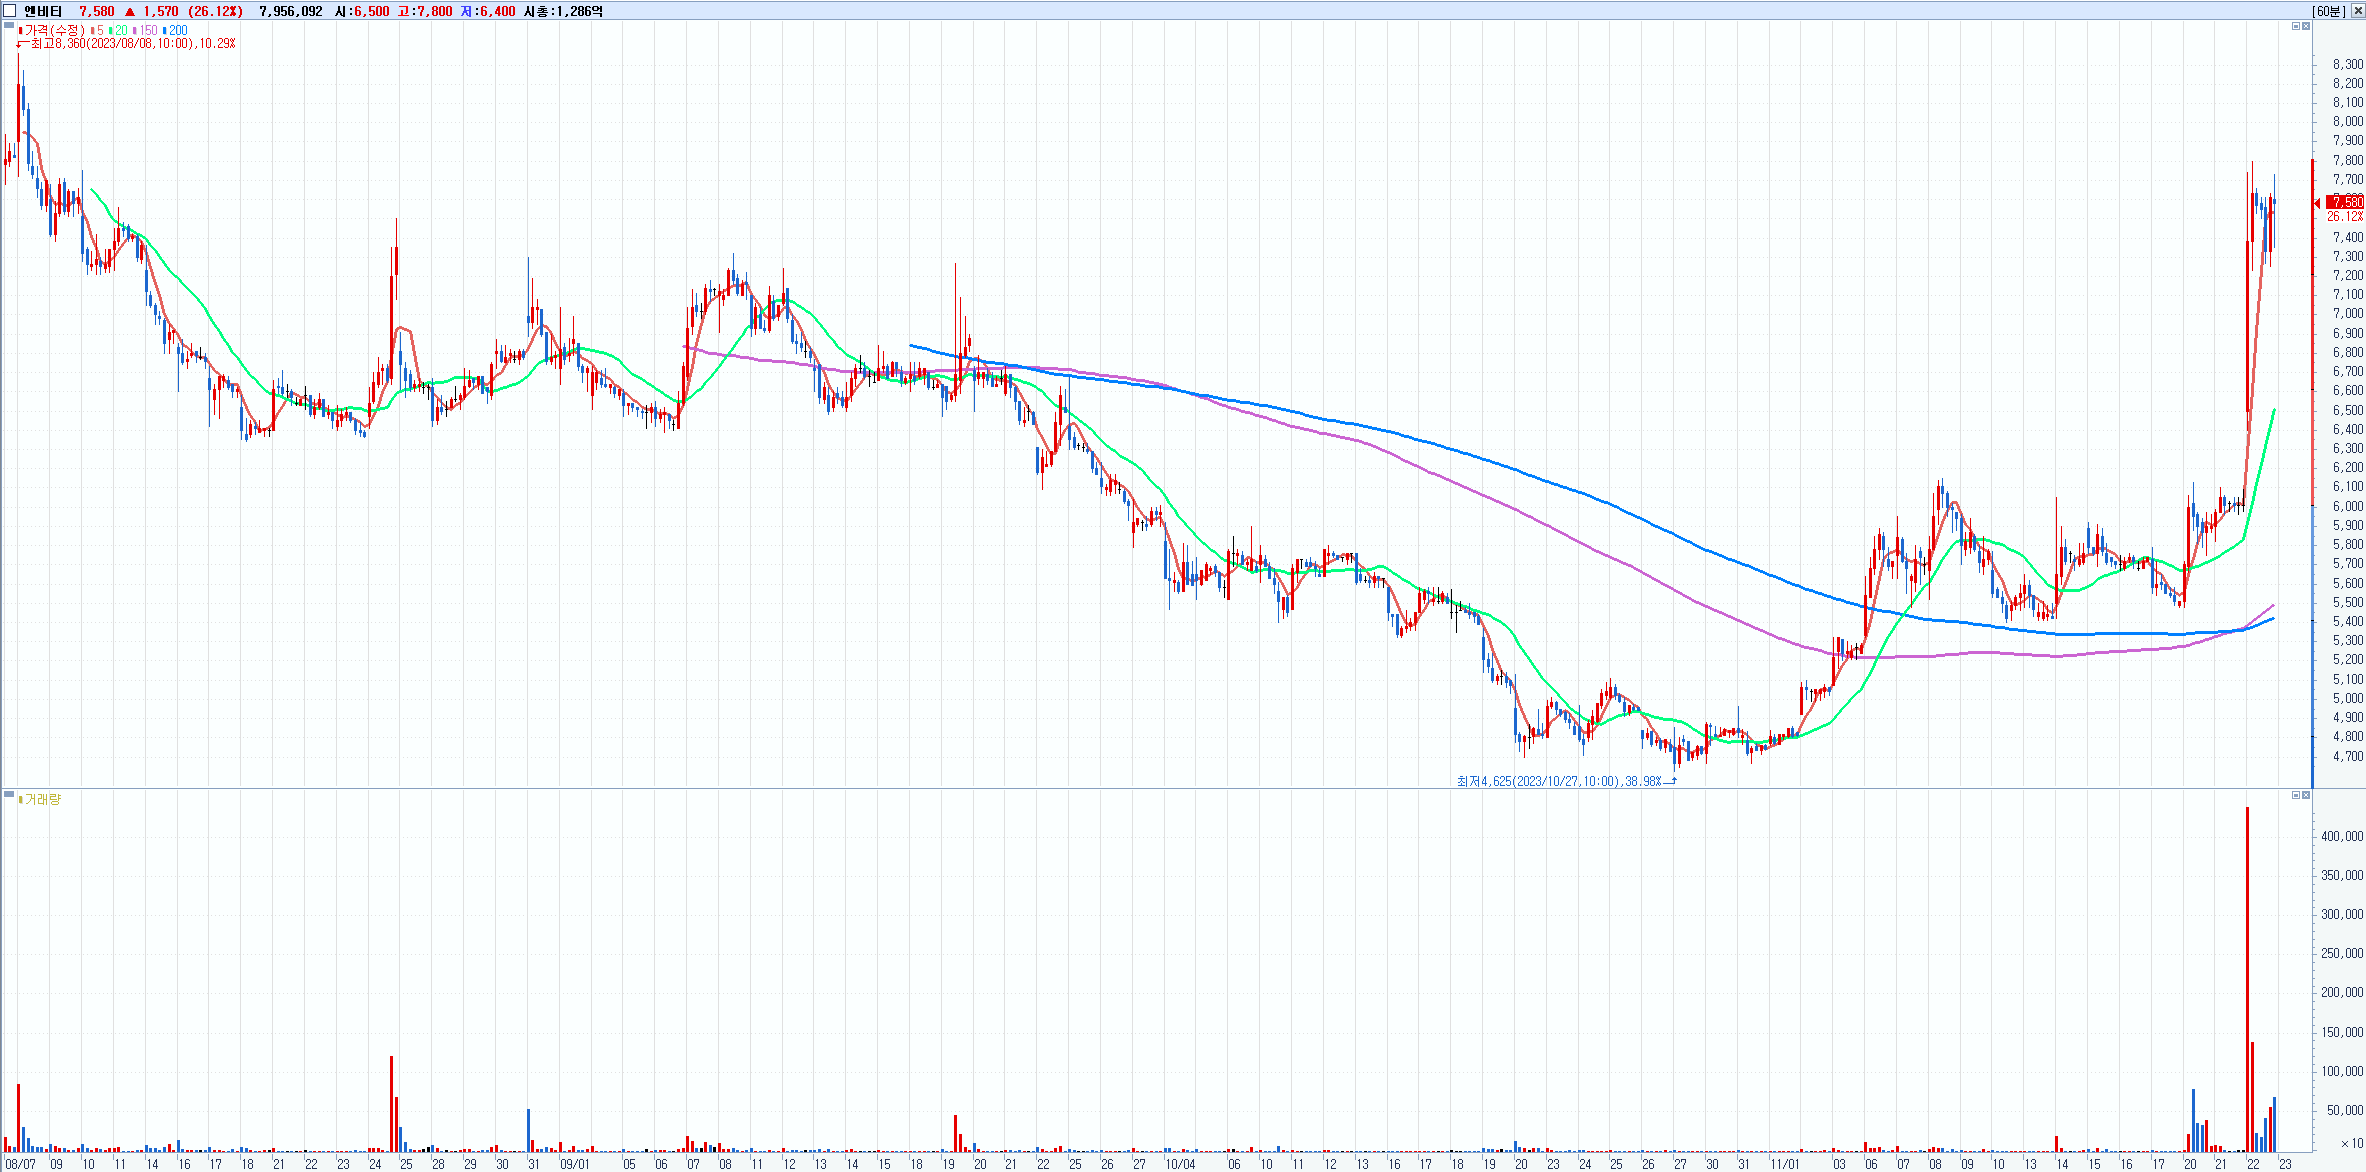This screenshot has width=2366, height=1172.
Task: Click the ×10 volume scale multiplier label
Action: [2351, 1143]
